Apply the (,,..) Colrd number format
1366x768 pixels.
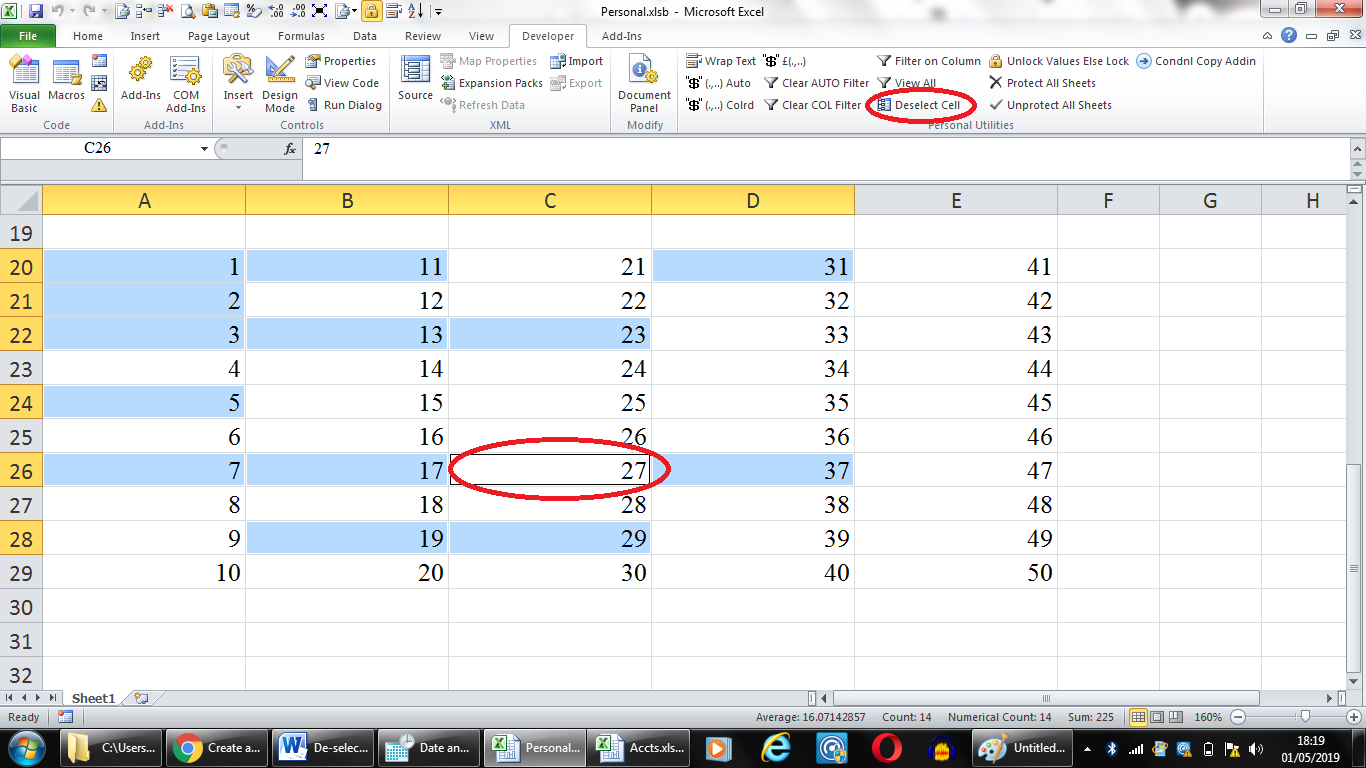(720, 105)
